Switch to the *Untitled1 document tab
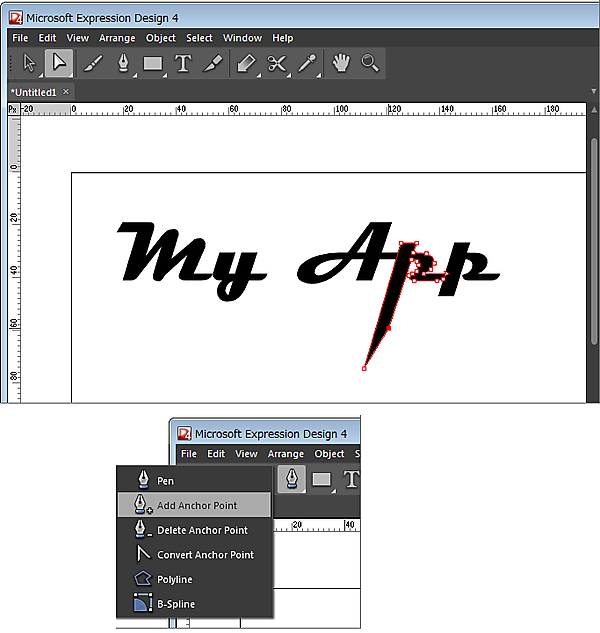 [x=33, y=92]
